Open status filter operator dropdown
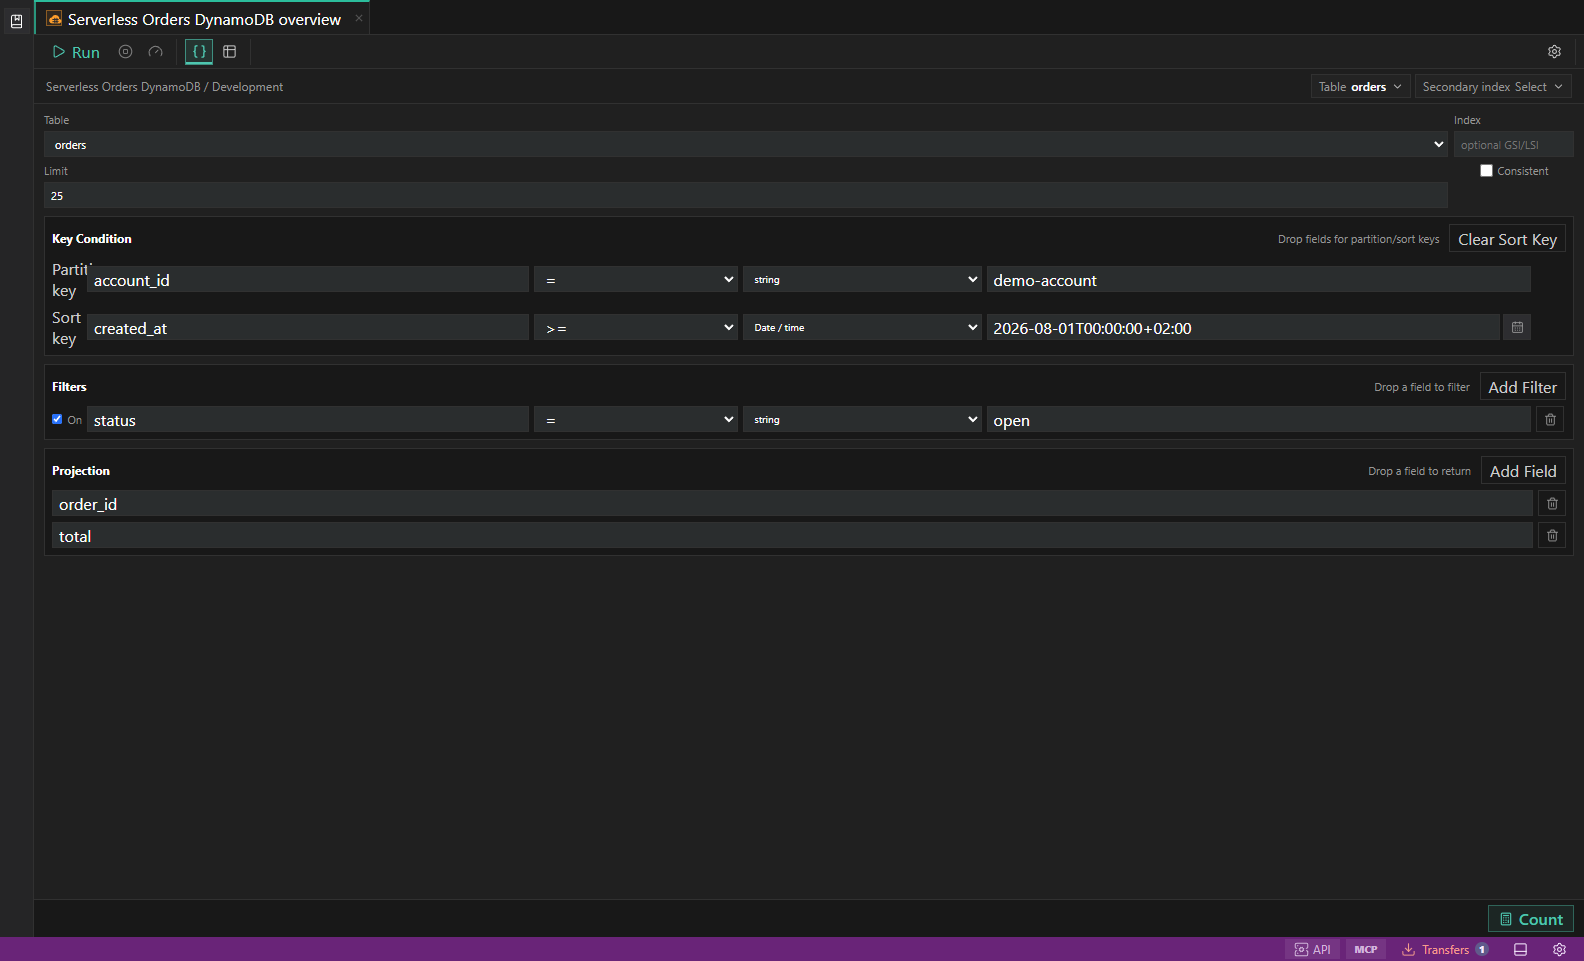 [x=636, y=420]
